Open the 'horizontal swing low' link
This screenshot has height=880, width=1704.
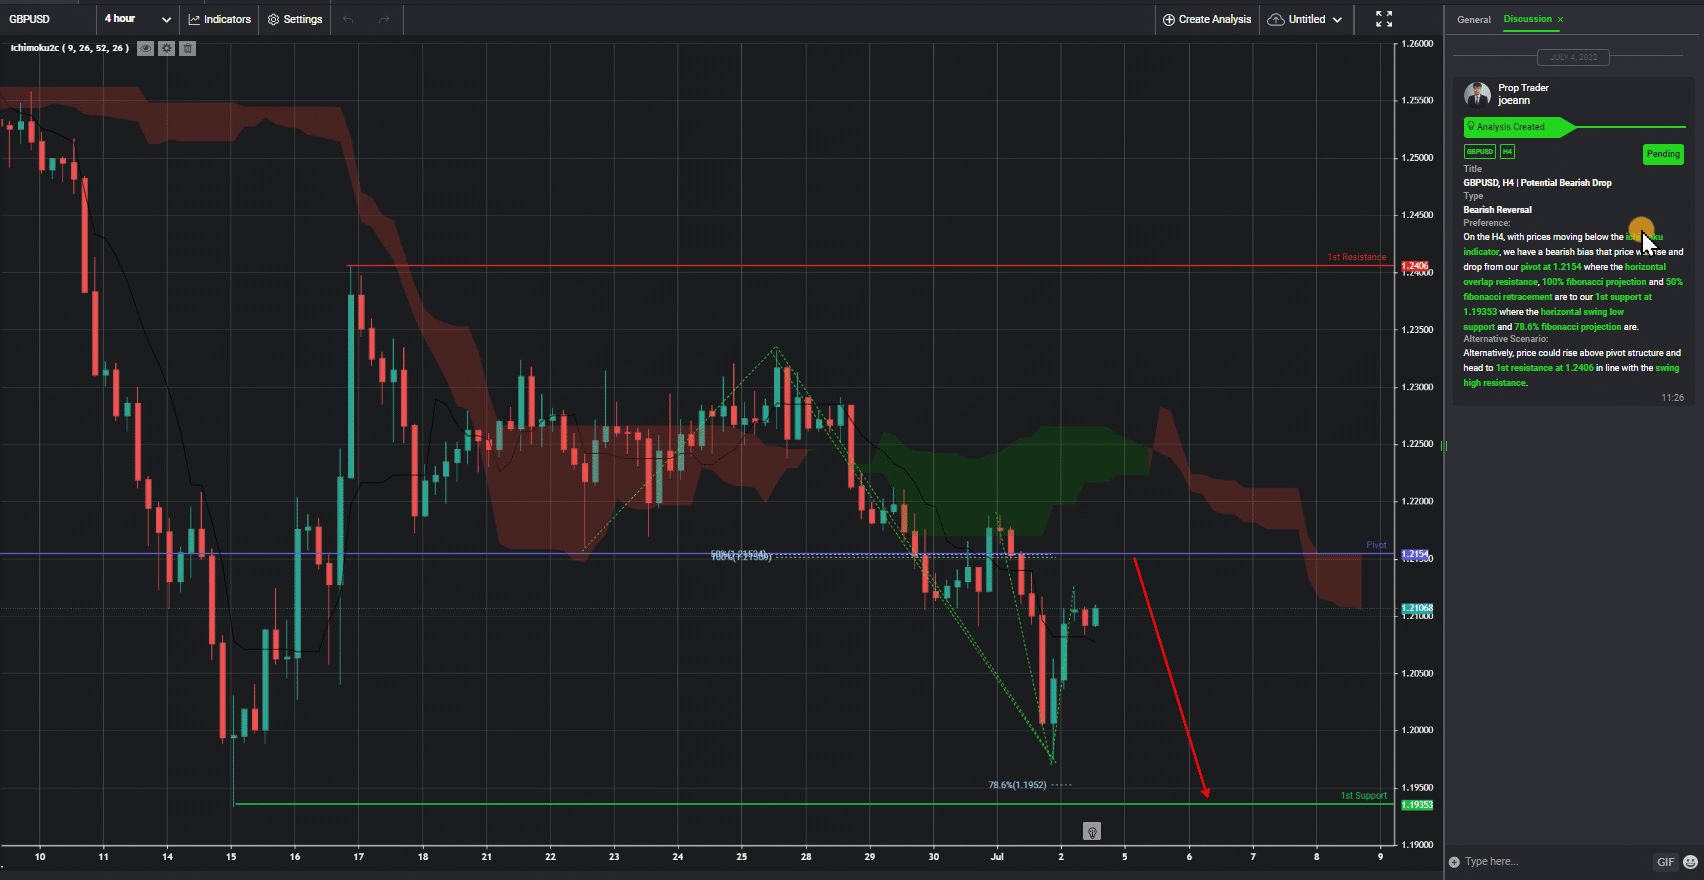tap(1582, 312)
